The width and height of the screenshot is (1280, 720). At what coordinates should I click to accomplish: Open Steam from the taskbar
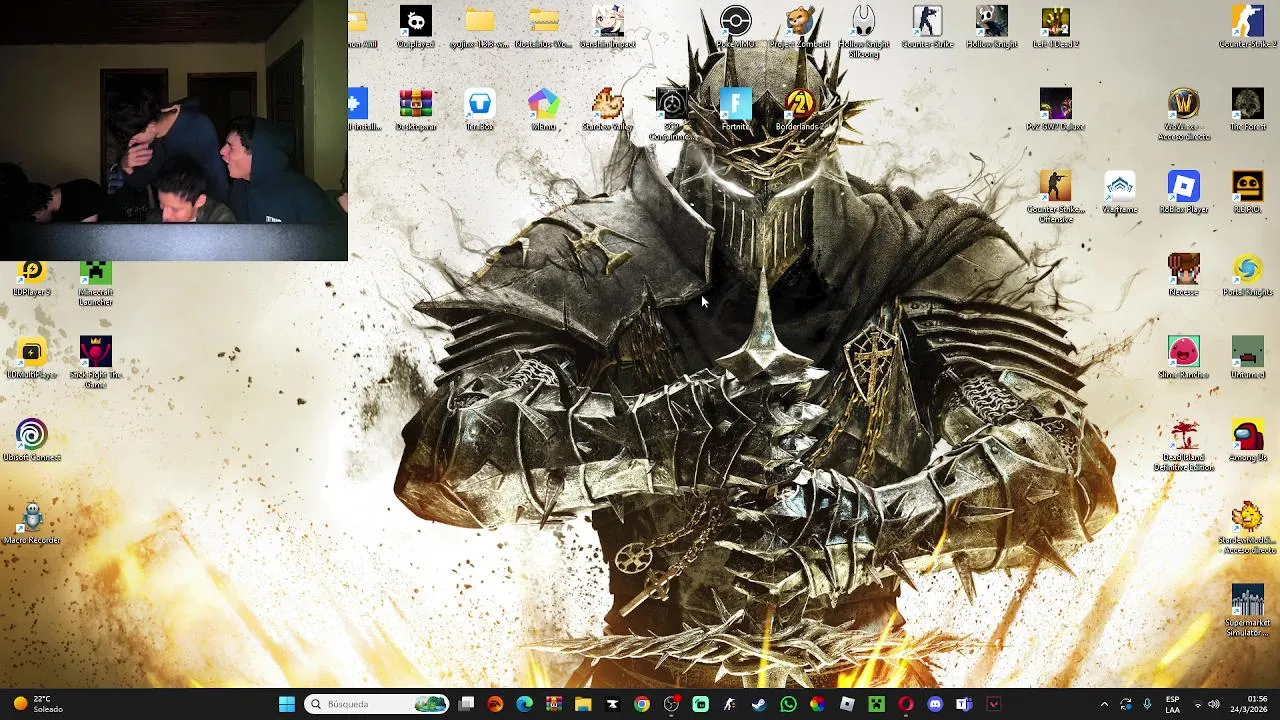pos(759,704)
